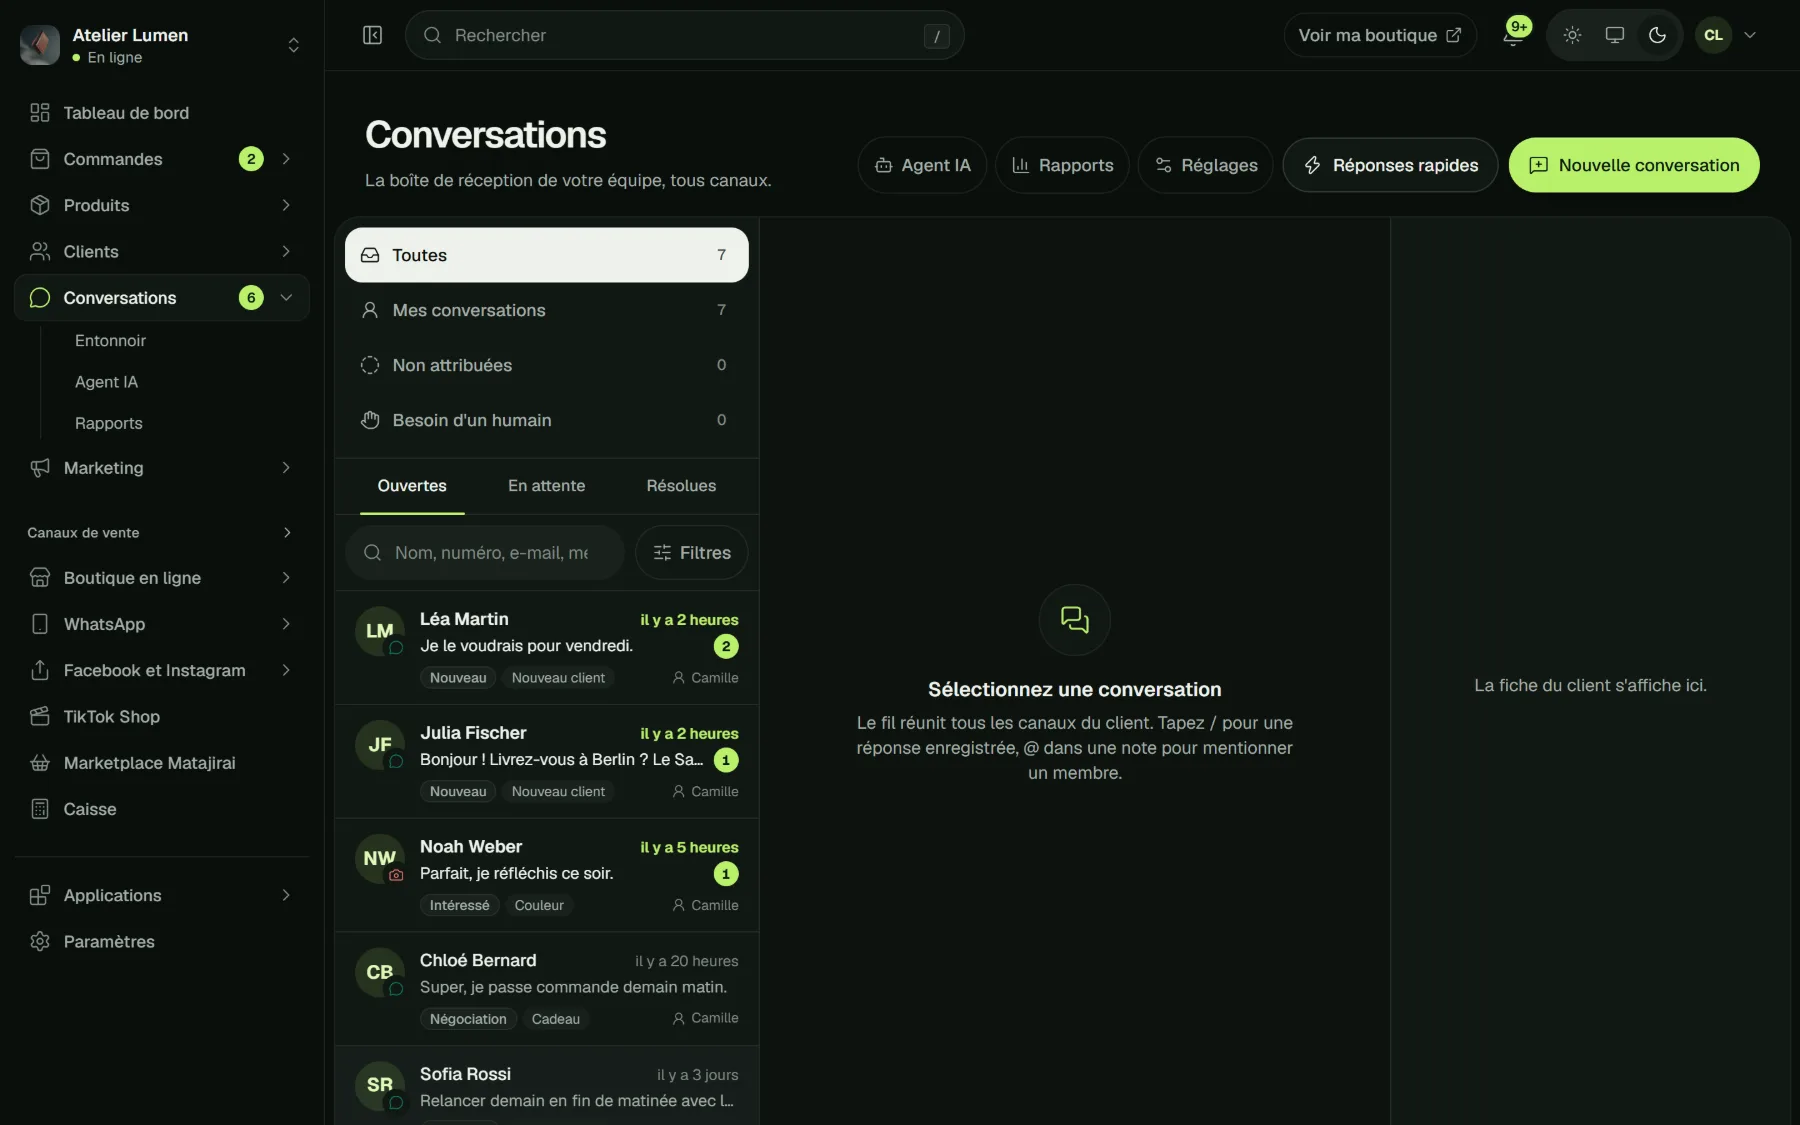
Task: Open the Réglages button
Action: coord(1205,165)
